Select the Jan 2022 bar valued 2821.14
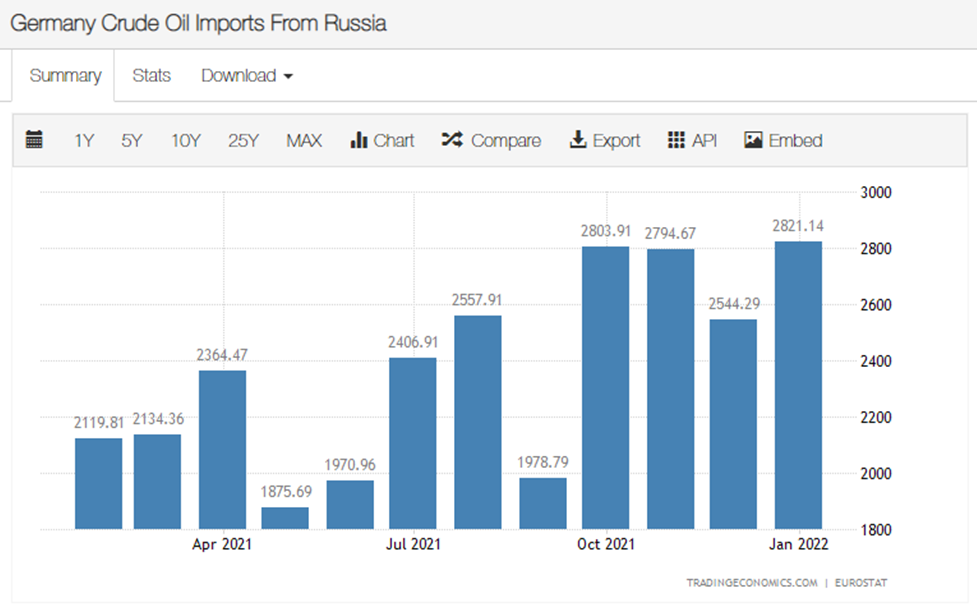This screenshot has height=611, width=977. click(798, 386)
